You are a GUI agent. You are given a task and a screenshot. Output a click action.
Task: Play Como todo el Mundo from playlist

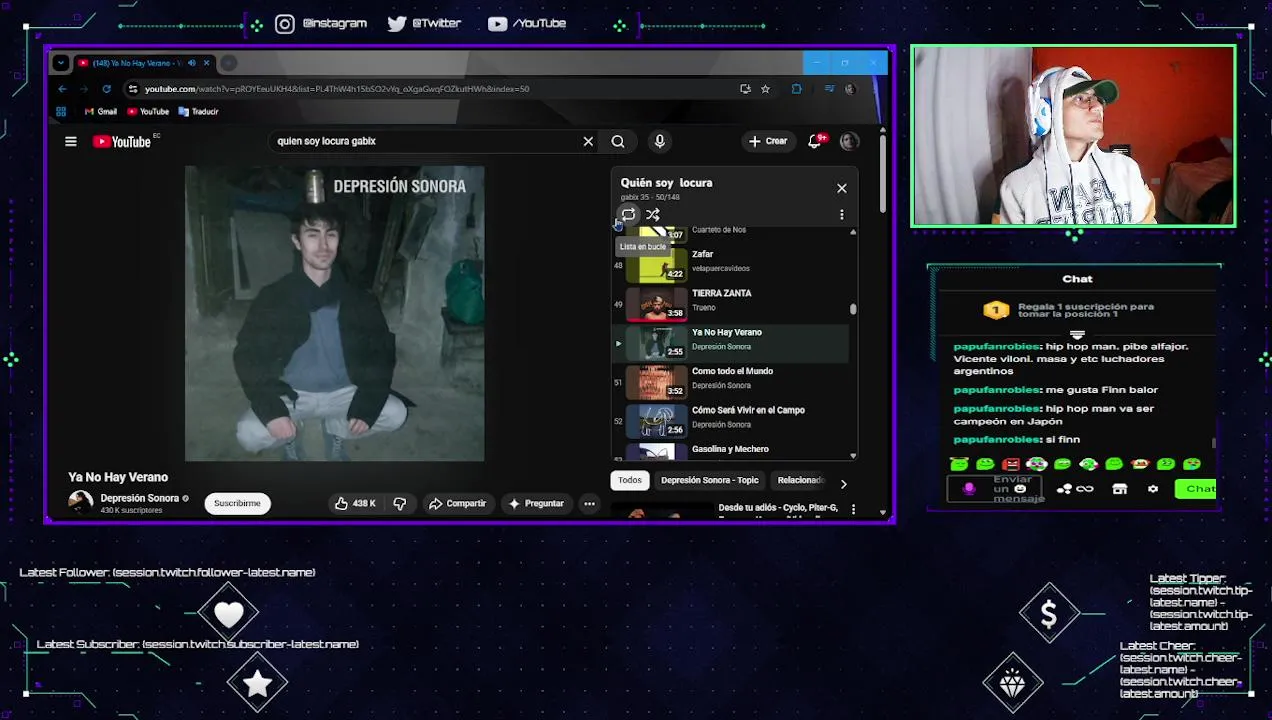tap(732, 381)
